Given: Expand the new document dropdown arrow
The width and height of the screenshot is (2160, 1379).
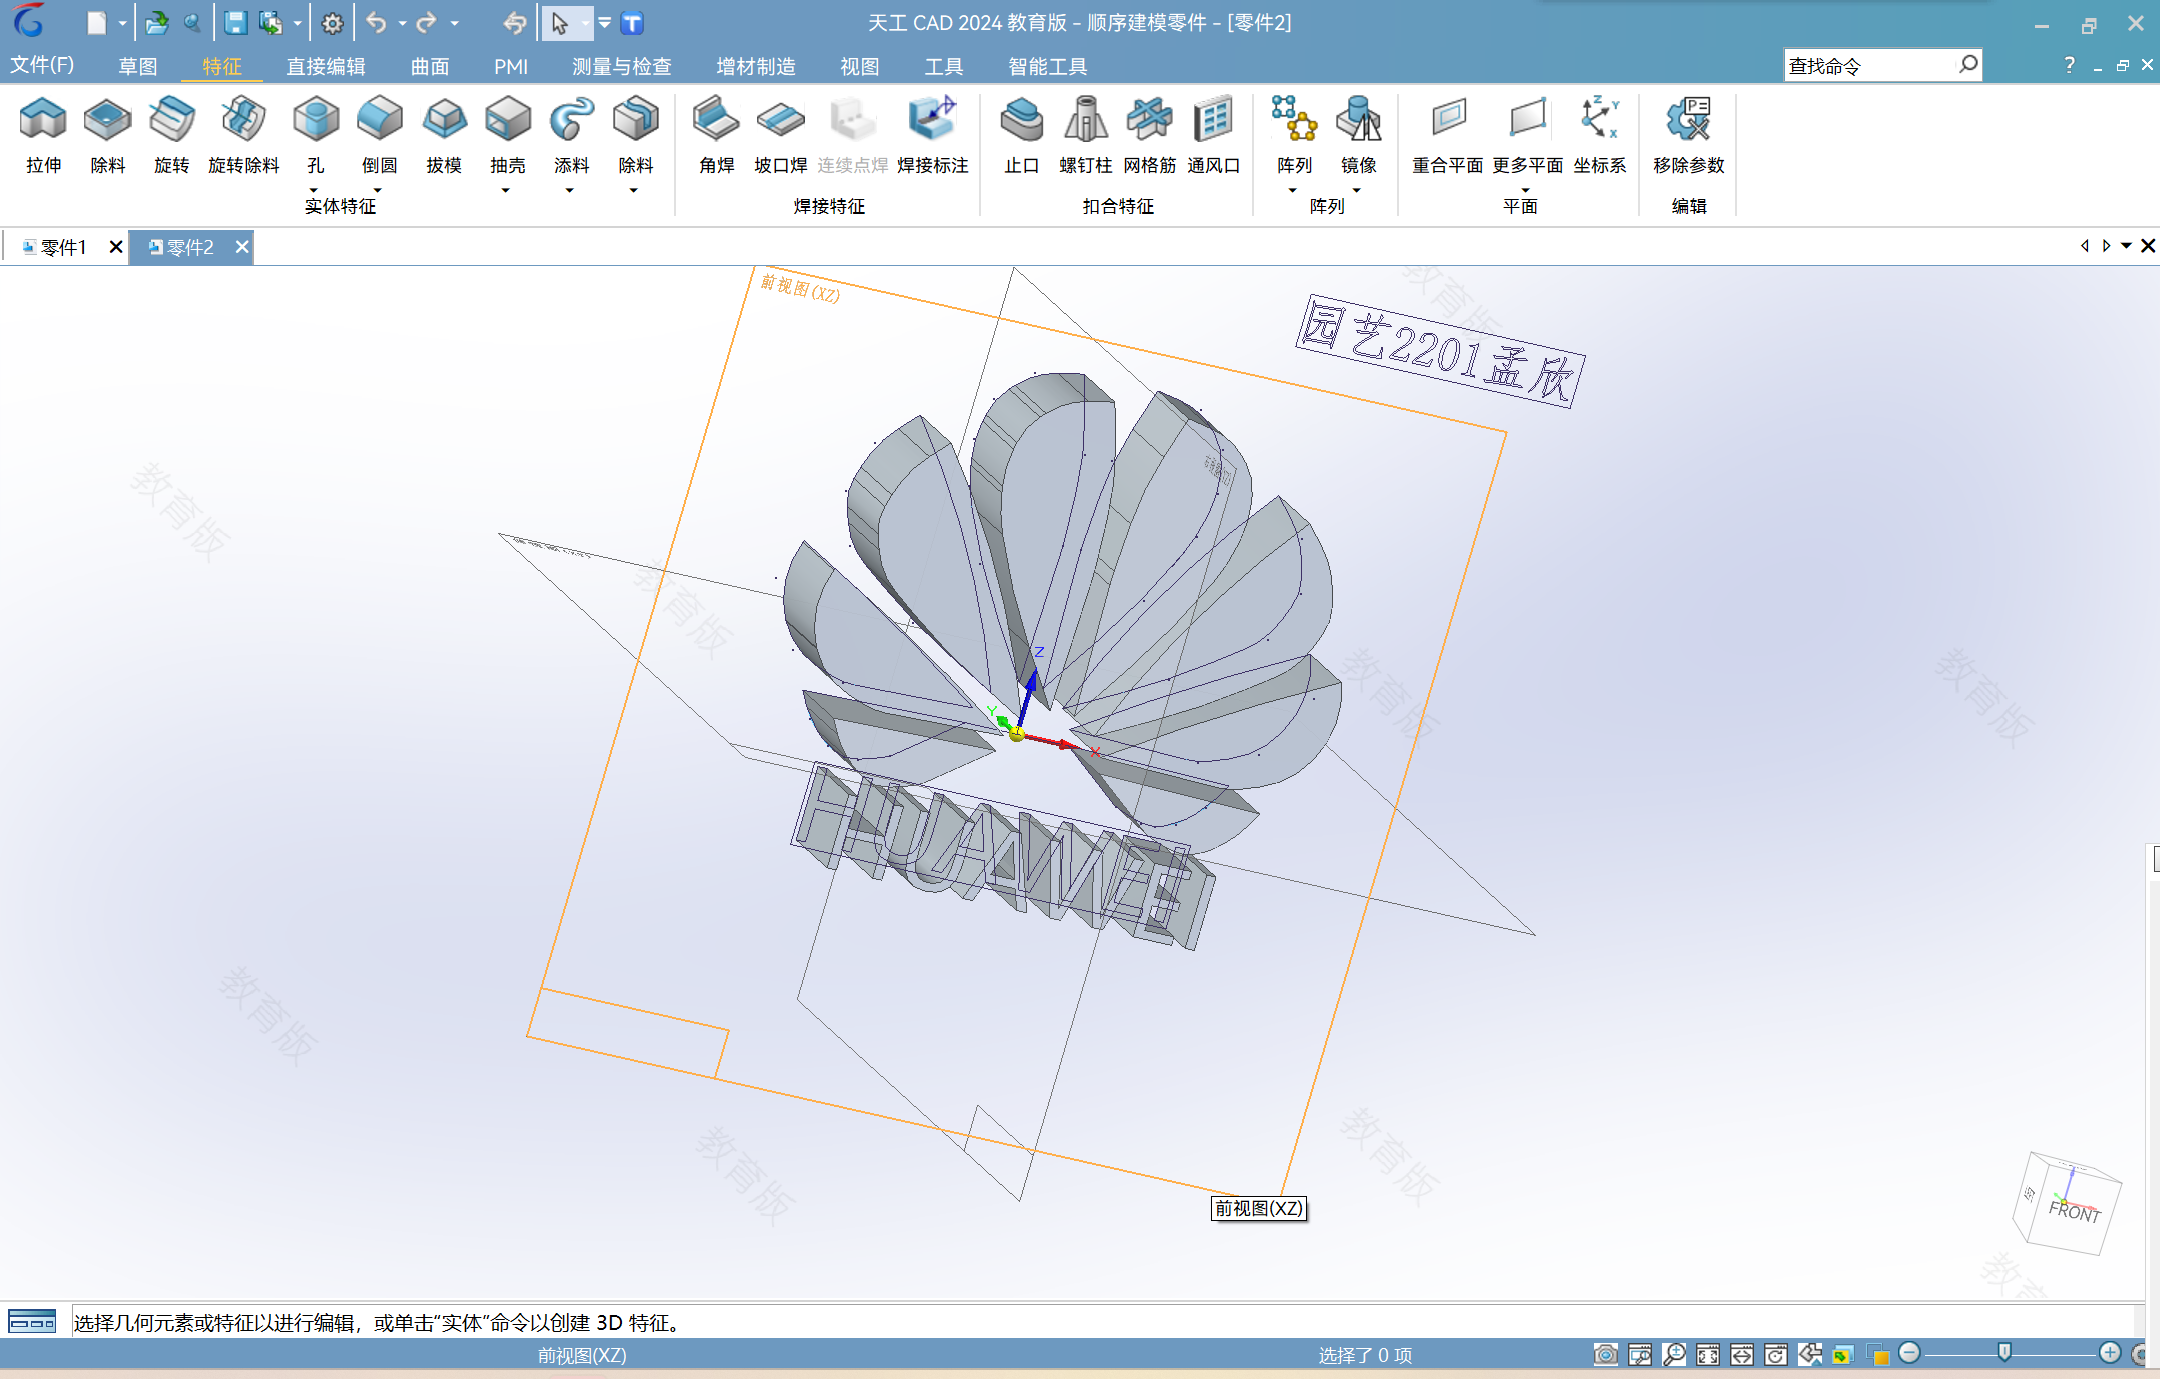Looking at the screenshot, I should tap(122, 23).
